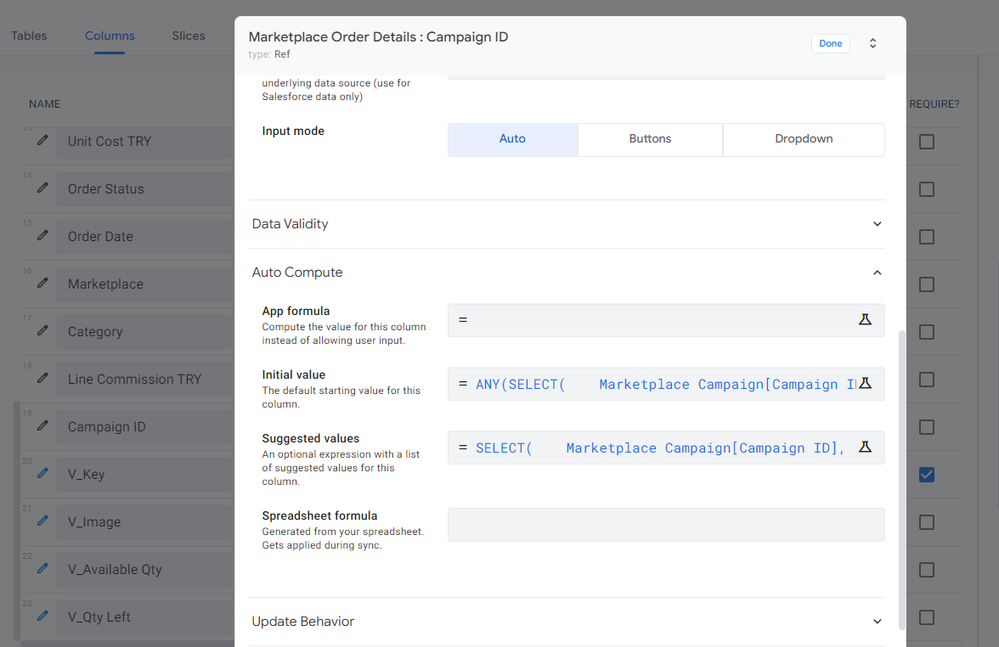This screenshot has height=647, width=999.
Task: Open the pencil editor for V_Available Qty
Action: click(x=43, y=568)
